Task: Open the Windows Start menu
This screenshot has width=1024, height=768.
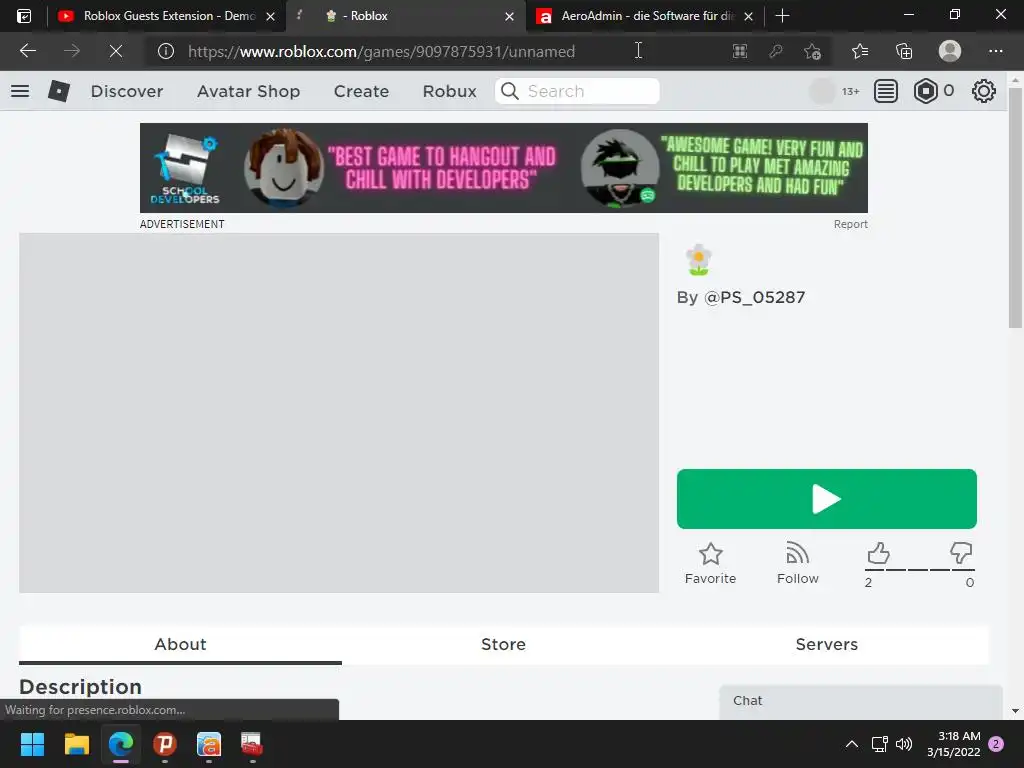Action: (32, 744)
